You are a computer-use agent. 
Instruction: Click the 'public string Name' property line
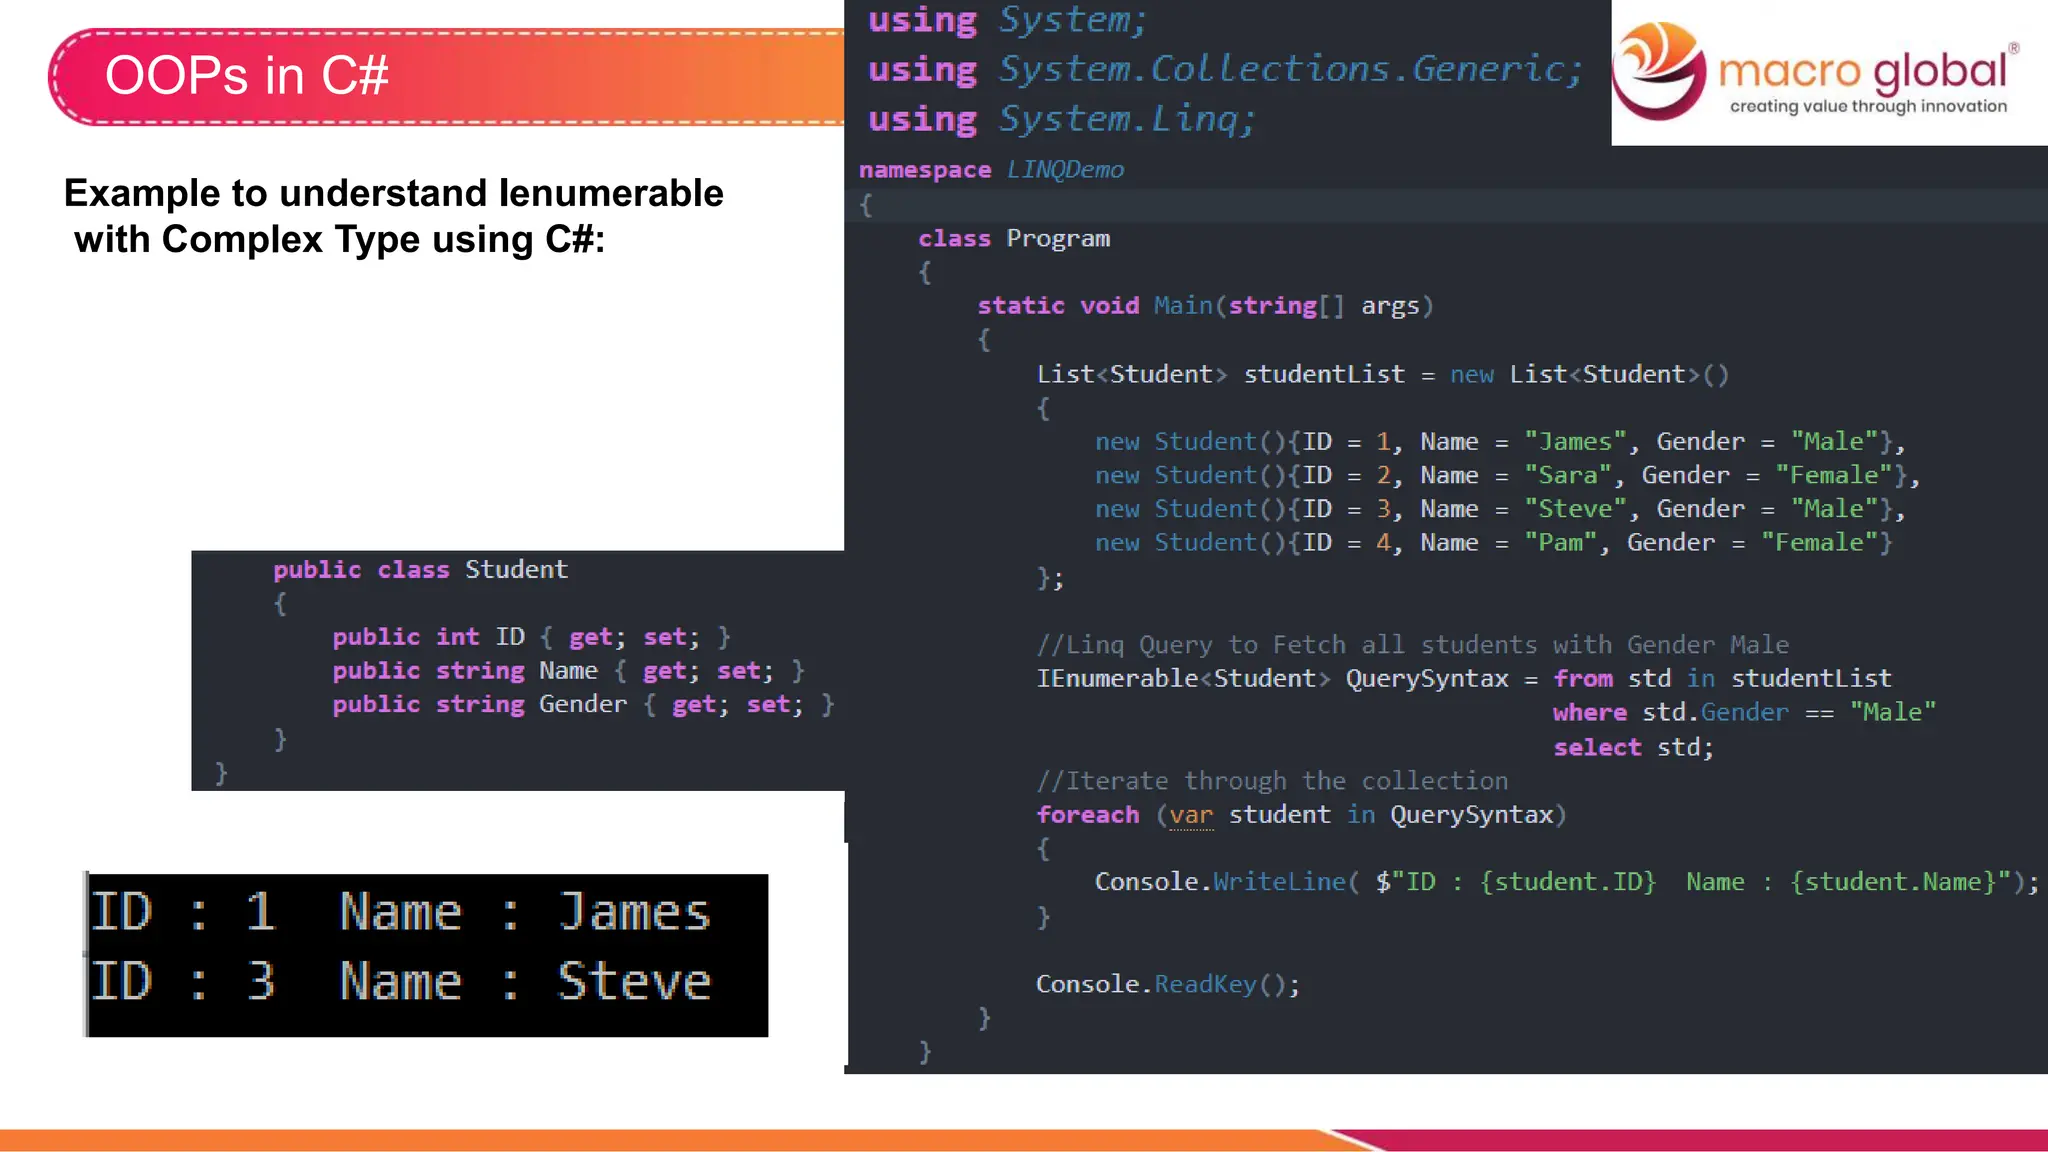click(x=568, y=671)
